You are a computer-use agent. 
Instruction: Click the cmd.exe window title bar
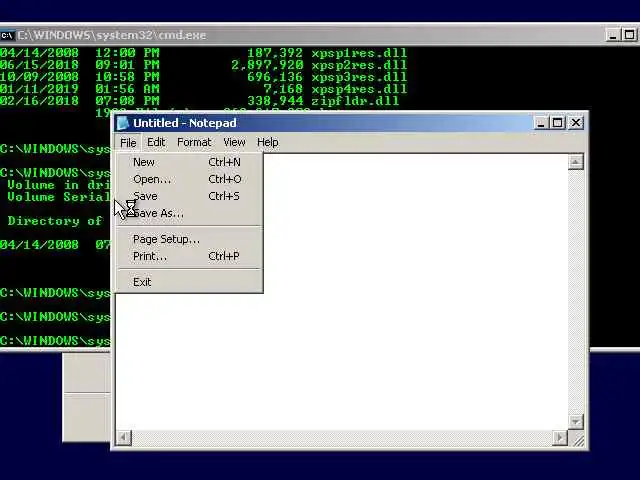pyautogui.click(x=320, y=35)
